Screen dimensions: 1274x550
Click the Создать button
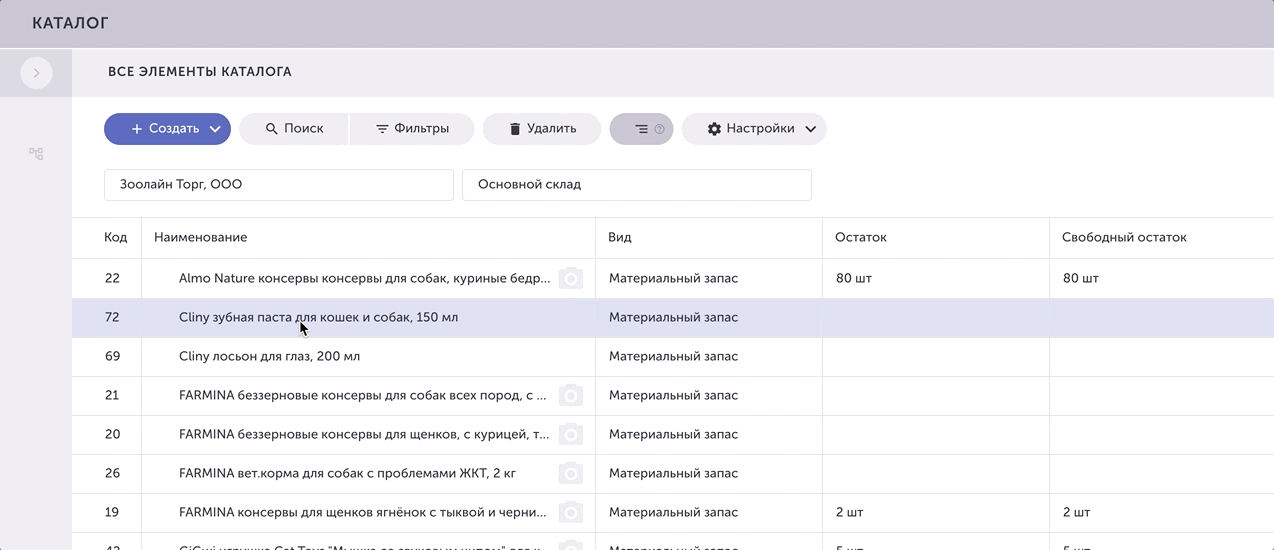click(x=167, y=129)
